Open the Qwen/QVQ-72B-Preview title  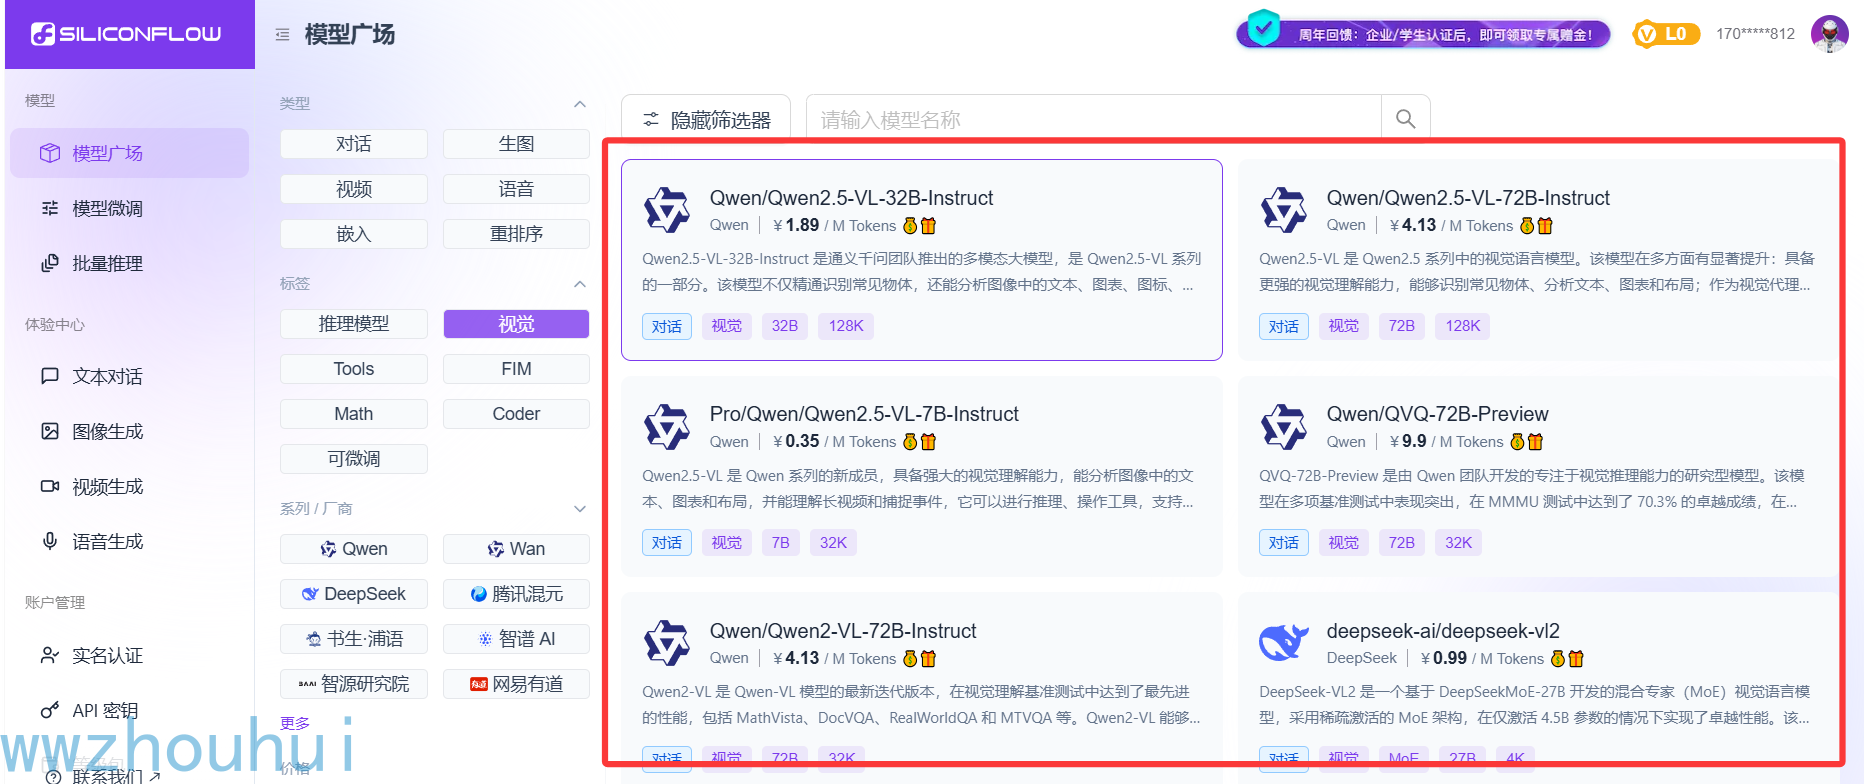[x=1437, y=414]
